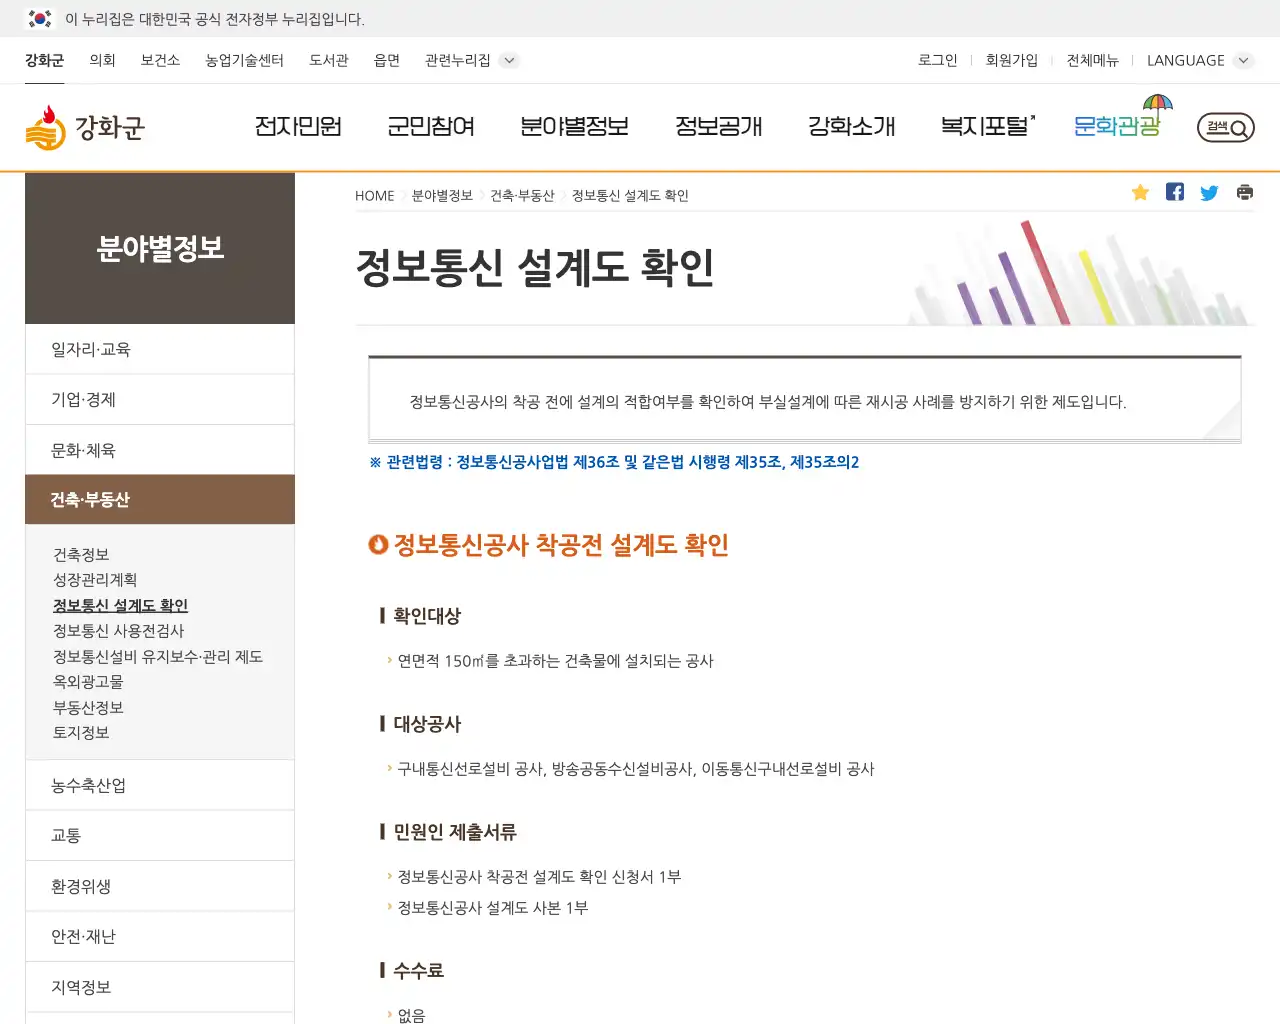Screen dimensions: 1280x1024
Task: Share the page via the Twitter icon
Action: click(1209, 193)
